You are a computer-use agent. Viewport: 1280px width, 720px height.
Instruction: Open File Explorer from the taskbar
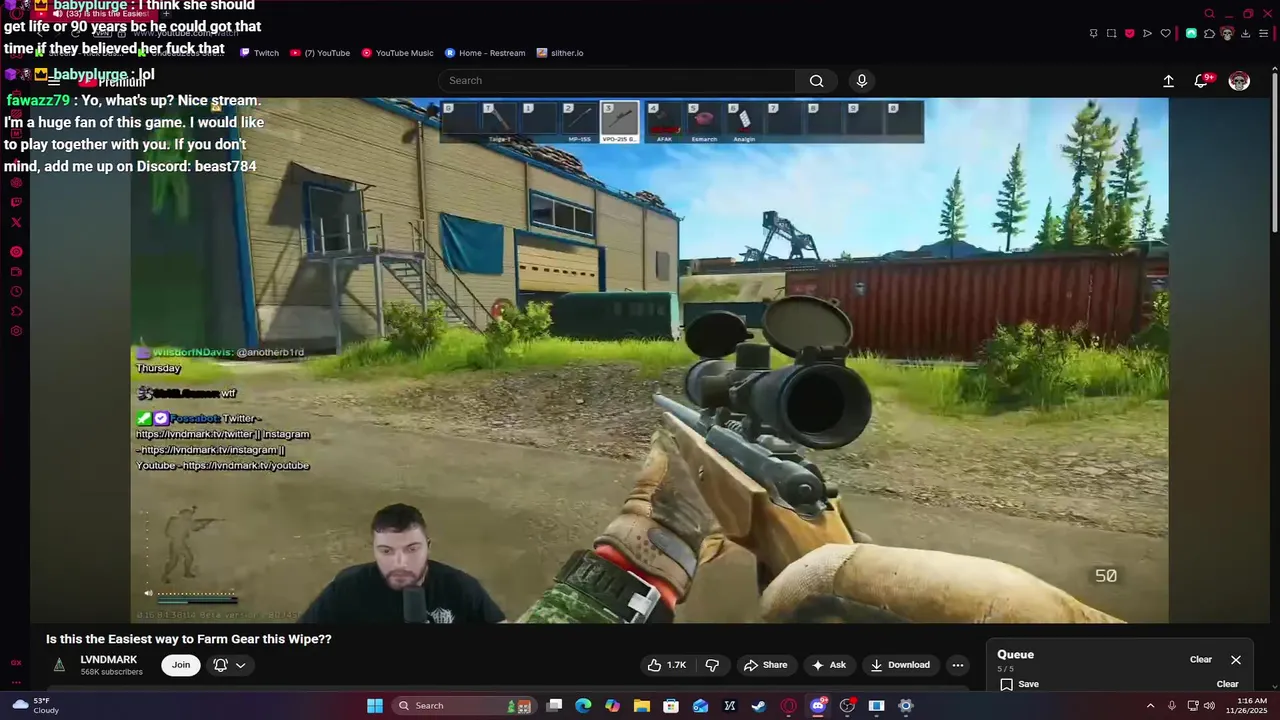(642, 706)
